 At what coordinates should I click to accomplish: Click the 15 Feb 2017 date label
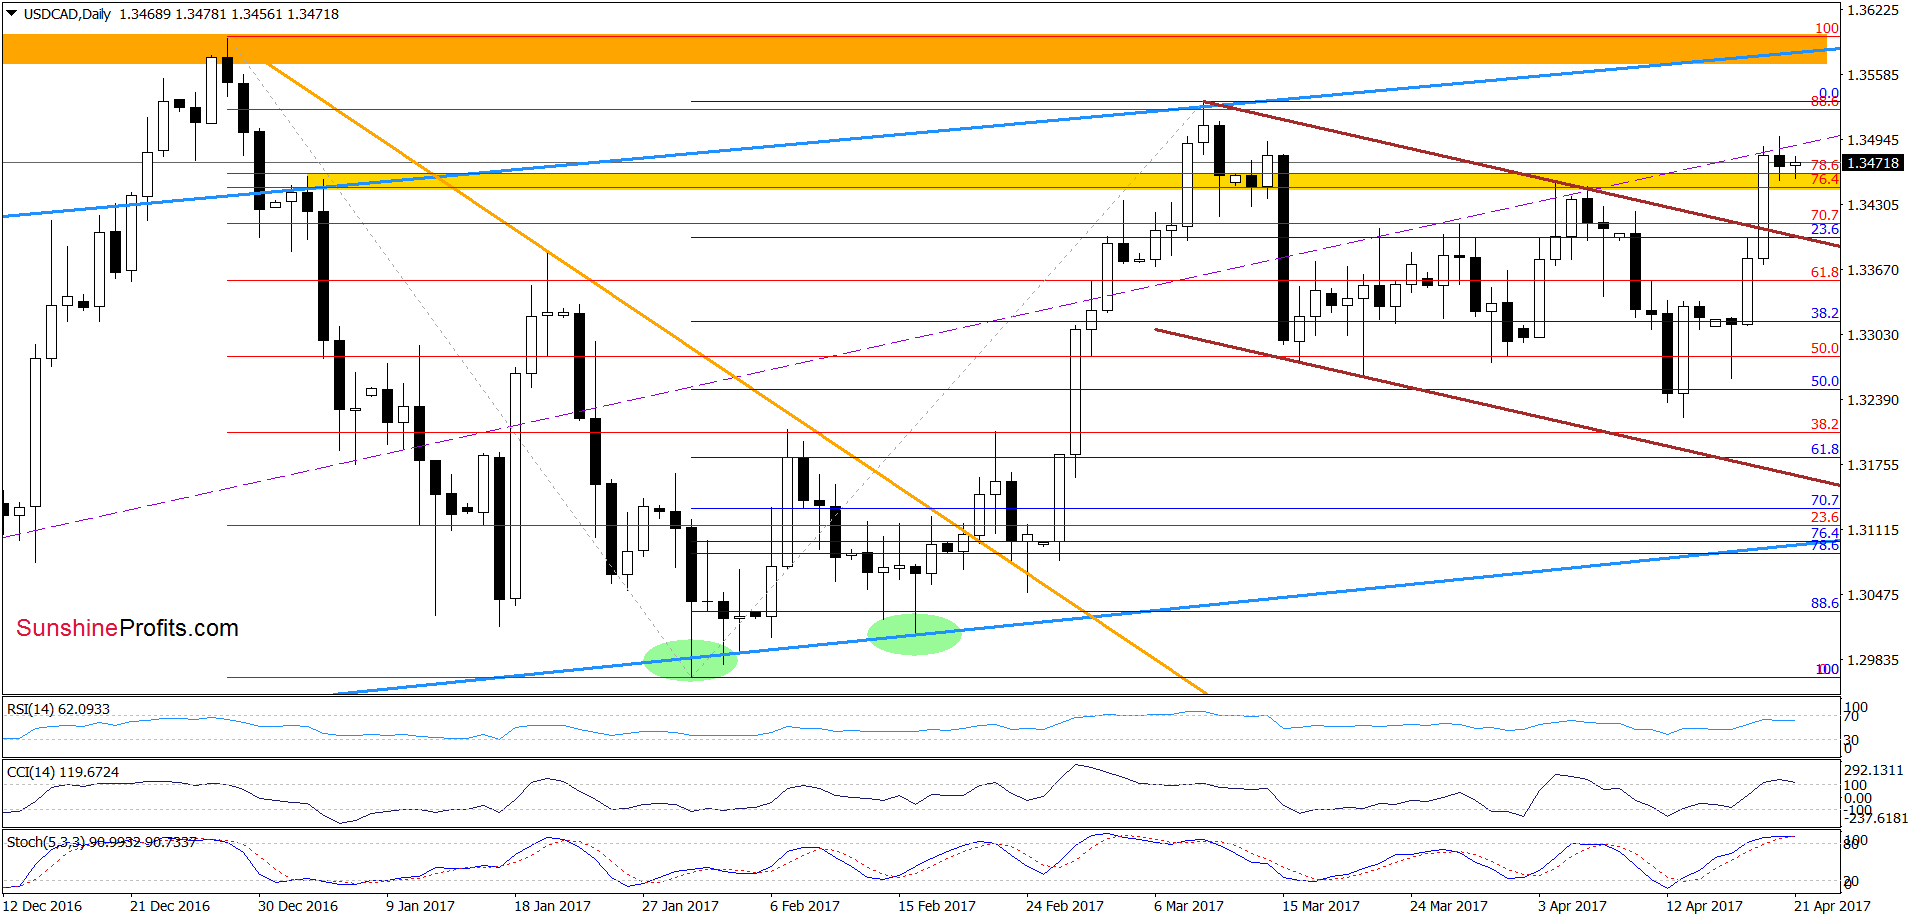(x=937, y=906)
